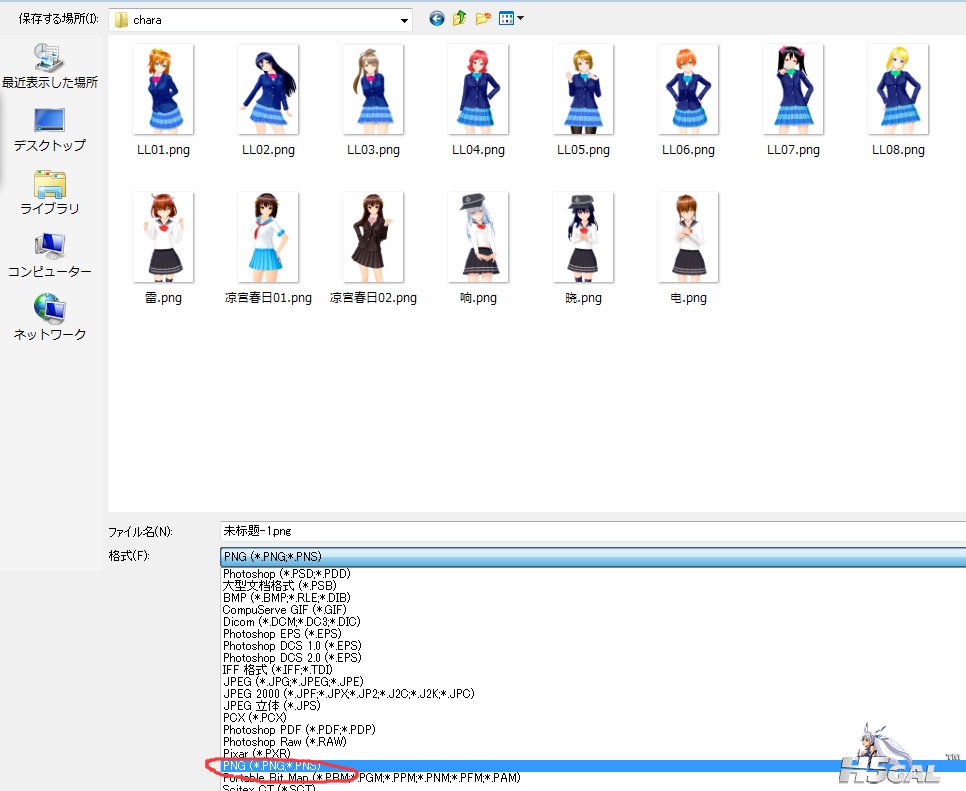Choose JPEG (*.JPG;*.JPEG;*.JPE) format

tap(293, 682)
